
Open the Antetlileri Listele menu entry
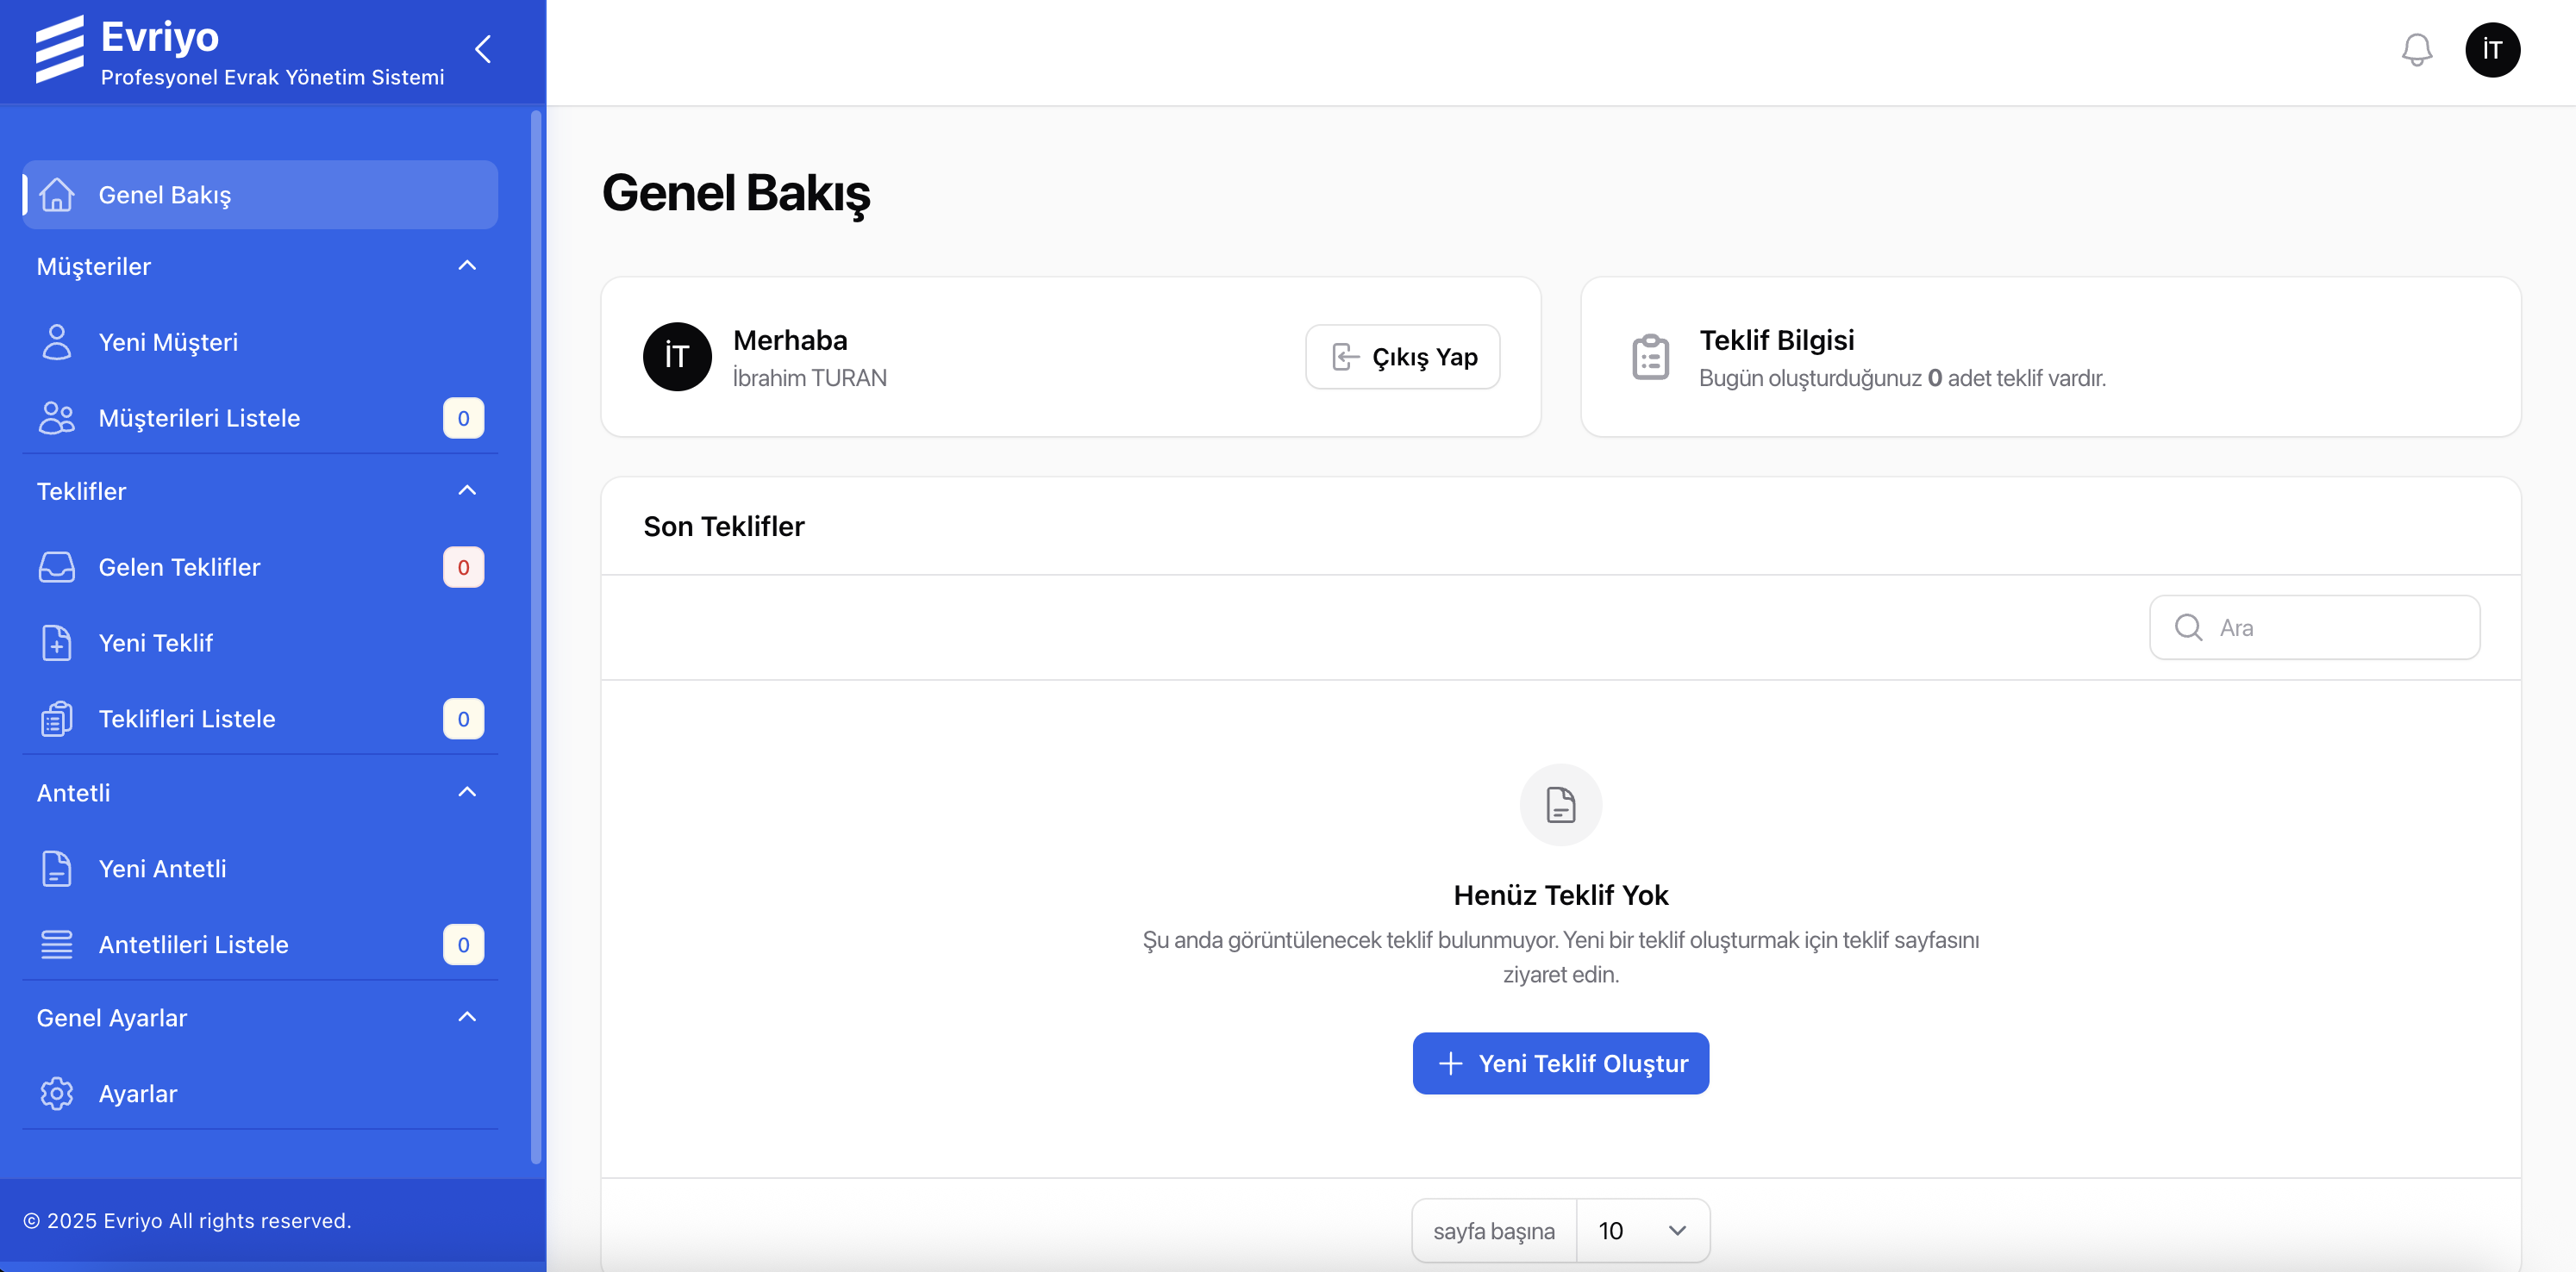pyautogui.click(x=194, y=944)
